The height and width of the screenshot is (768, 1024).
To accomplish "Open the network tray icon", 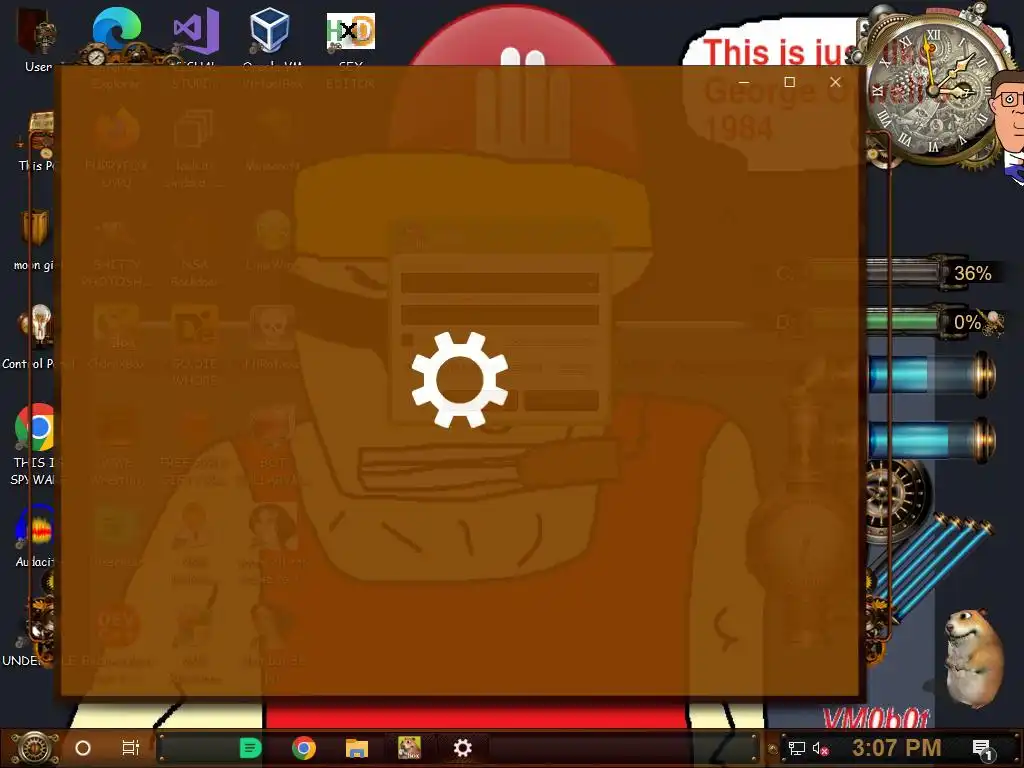I will click(x=797, y=748).
